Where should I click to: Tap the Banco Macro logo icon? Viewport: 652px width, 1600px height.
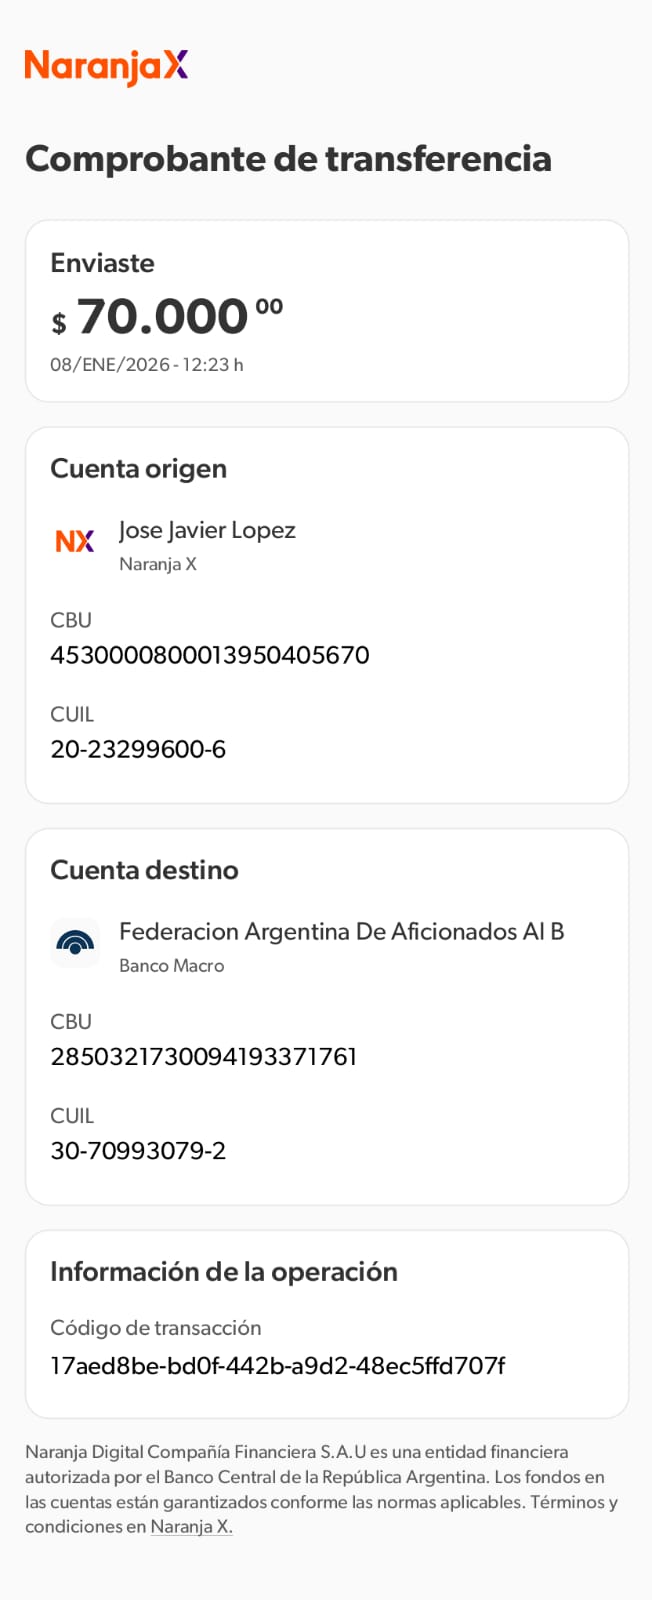tap(75, 942)
